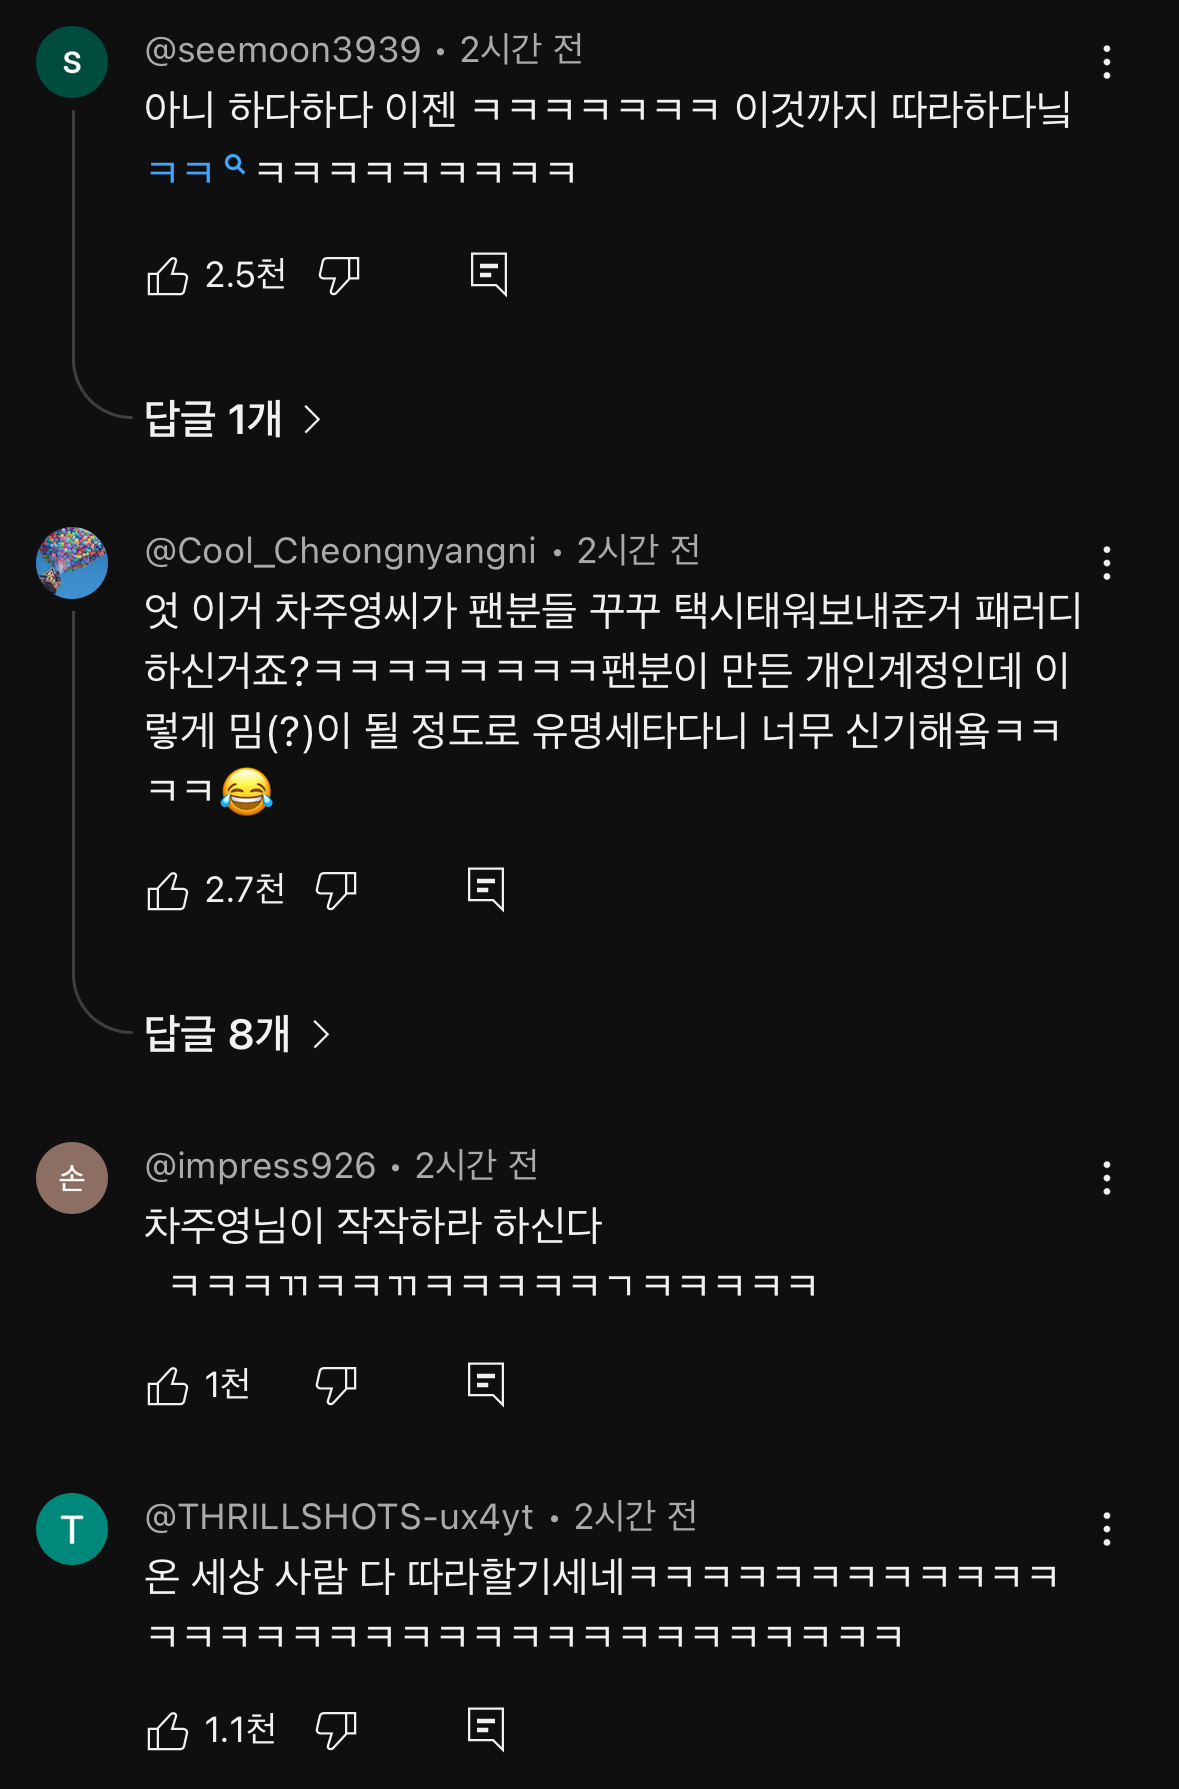Image resolution: width=1179 pixels, height=1789 pixels.
Task: Like the @impress926 comment
Action: point(168,1386)
